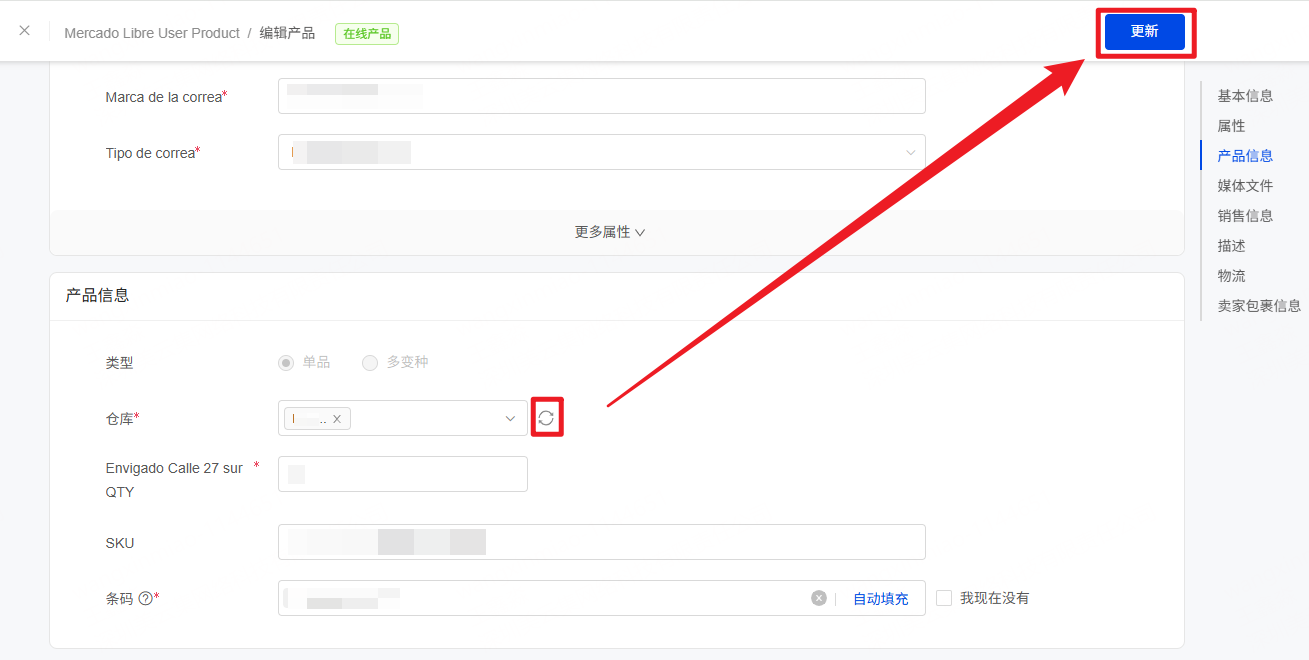Click the SKU input field
The width and height of the screenshot is (1309, 660).
click(x=601, y=542)
